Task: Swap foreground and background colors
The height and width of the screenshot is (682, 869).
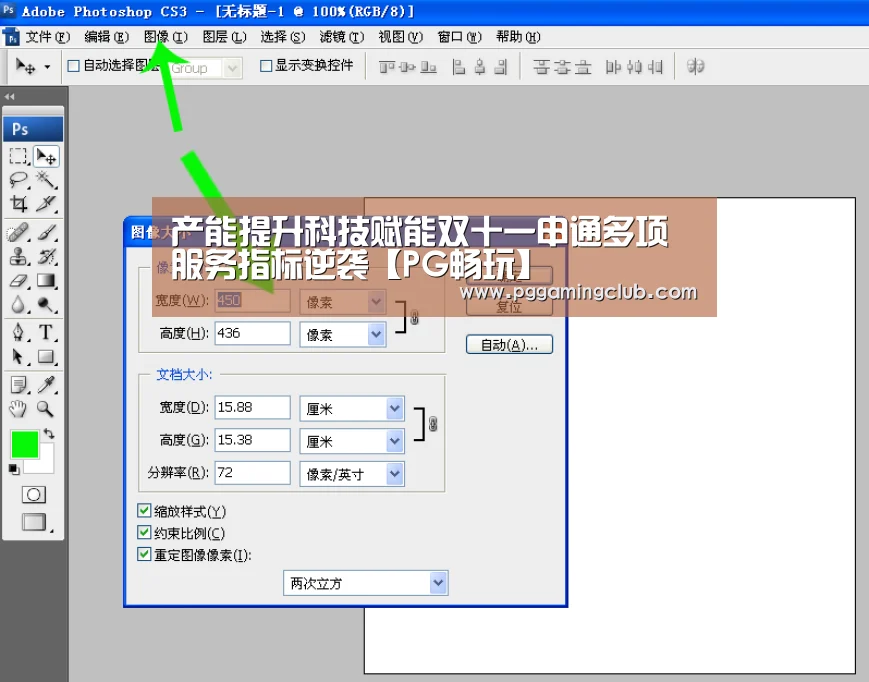Action: [49, 434]
